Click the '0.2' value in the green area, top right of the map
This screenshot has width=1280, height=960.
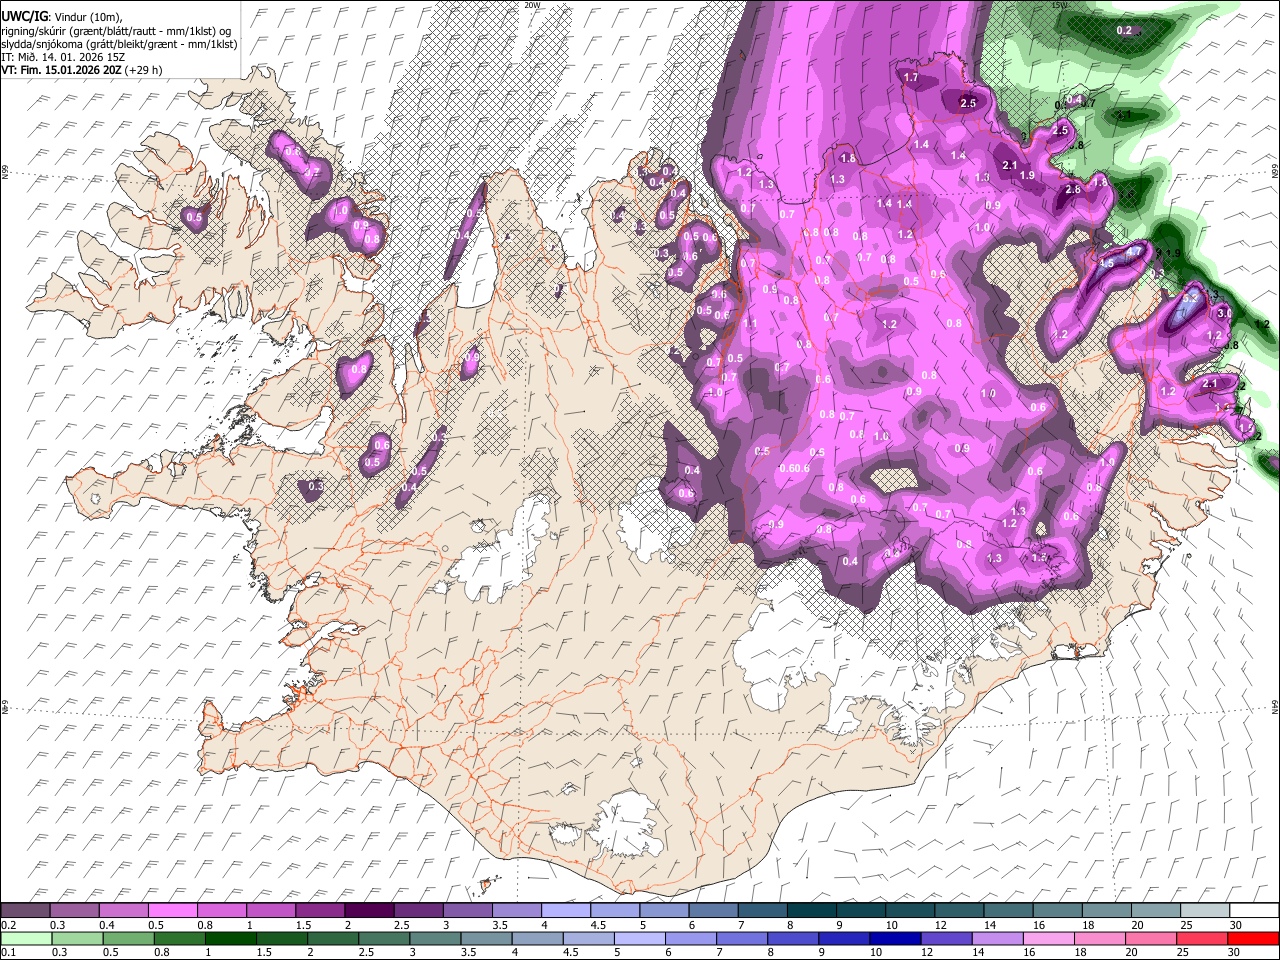tap(1124, 30)
